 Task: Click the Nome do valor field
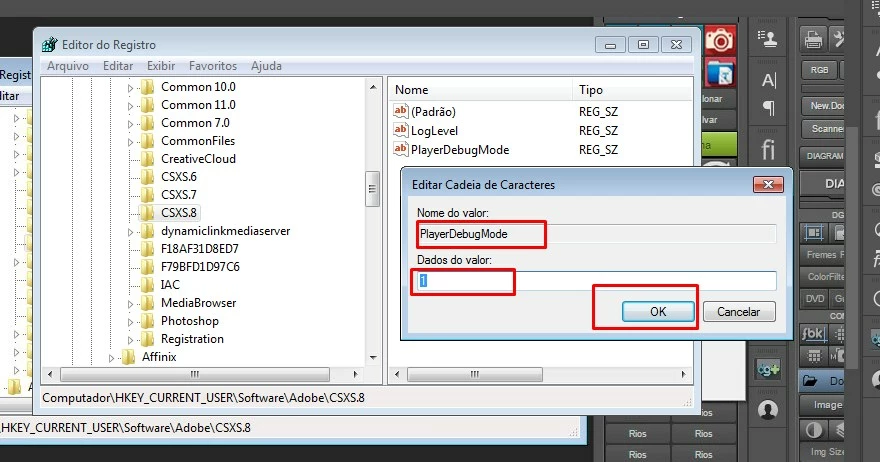pyautogui.click(x=596, y=234)
